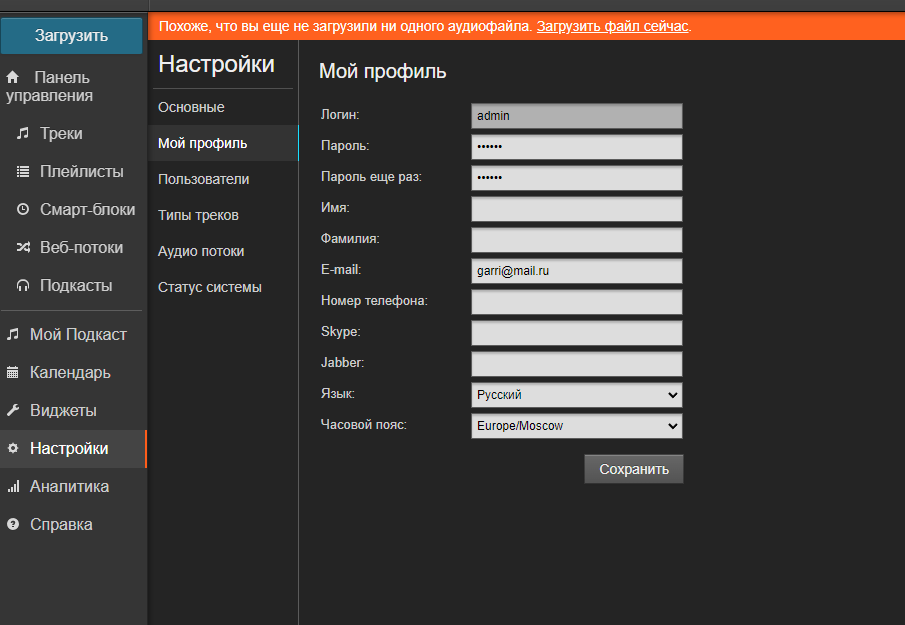Open the Календарь label

(x=70, y=372)
